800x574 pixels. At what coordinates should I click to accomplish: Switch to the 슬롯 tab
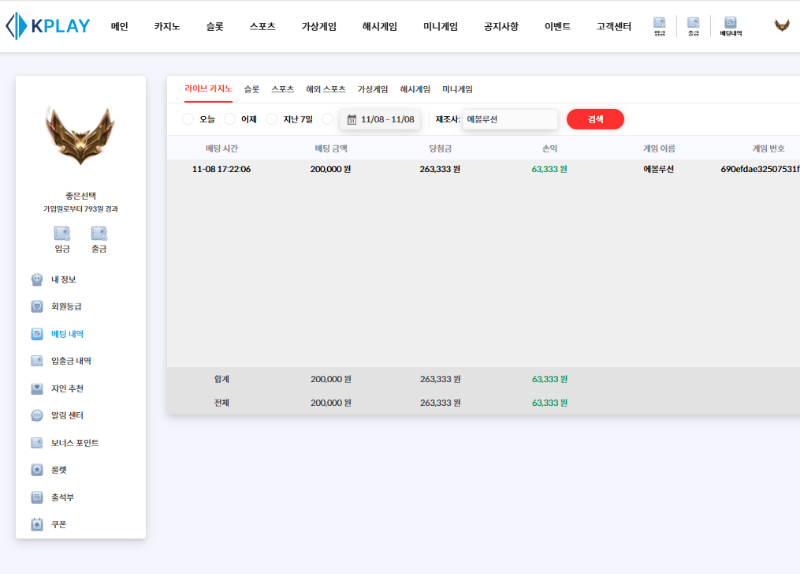click(x=251, y=89)
